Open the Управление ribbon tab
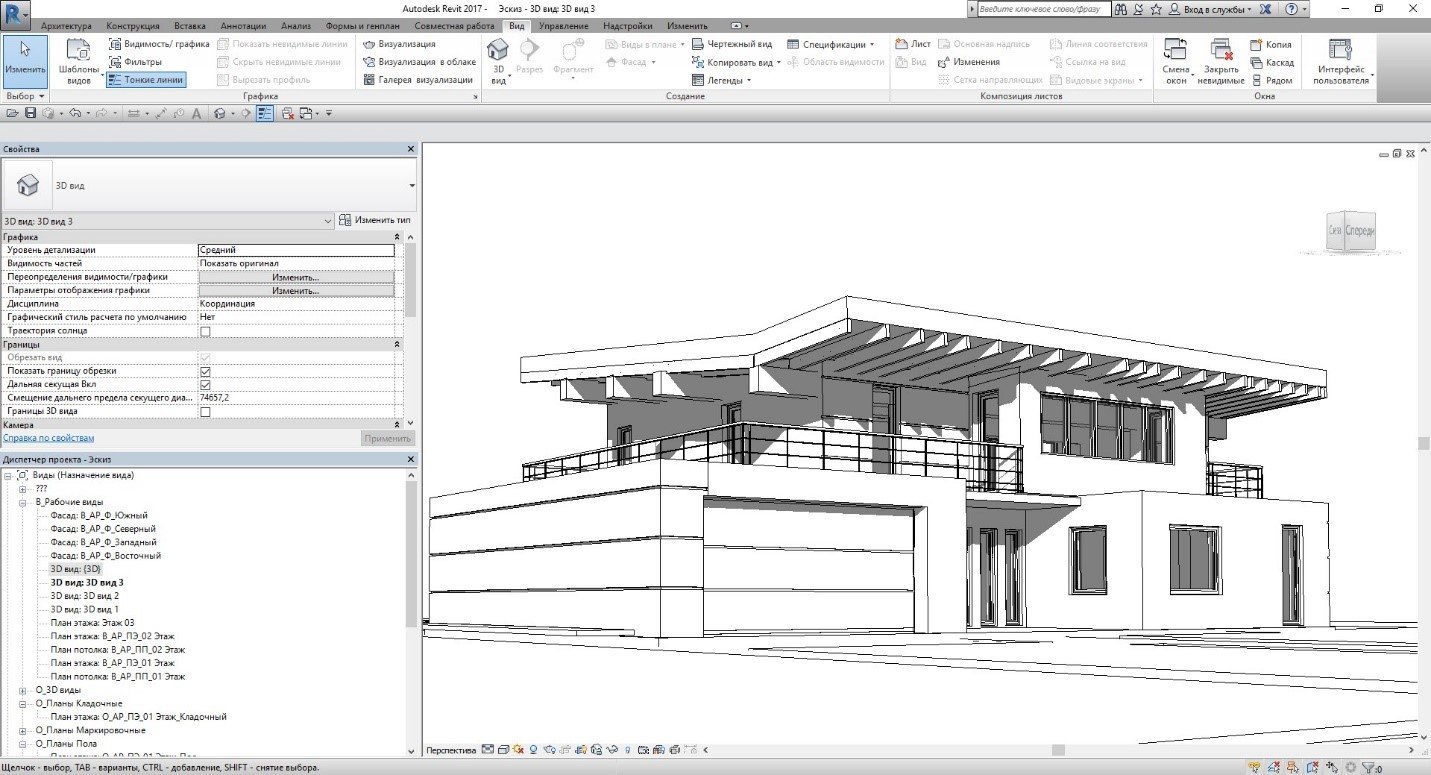Viewport: 1431px width, 775px height. (x=562, y=25)
